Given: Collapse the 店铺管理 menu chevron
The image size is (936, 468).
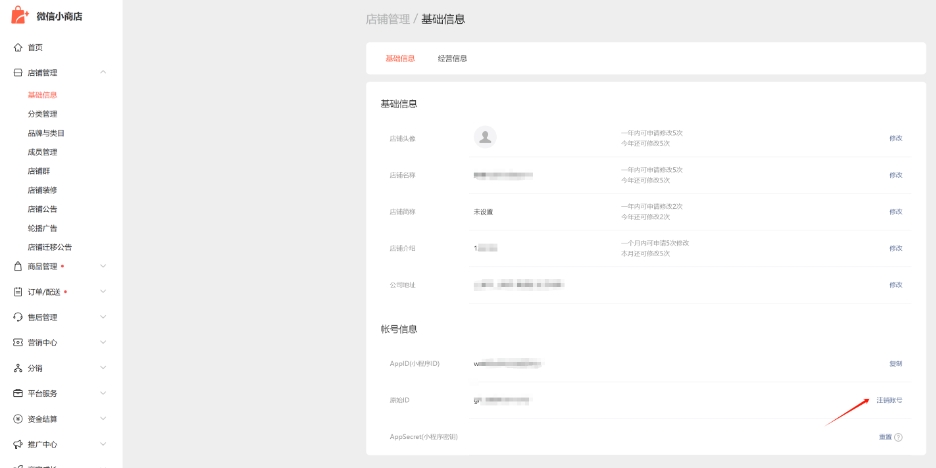Looking at the screenshot, I should click(x=103, y=72).
